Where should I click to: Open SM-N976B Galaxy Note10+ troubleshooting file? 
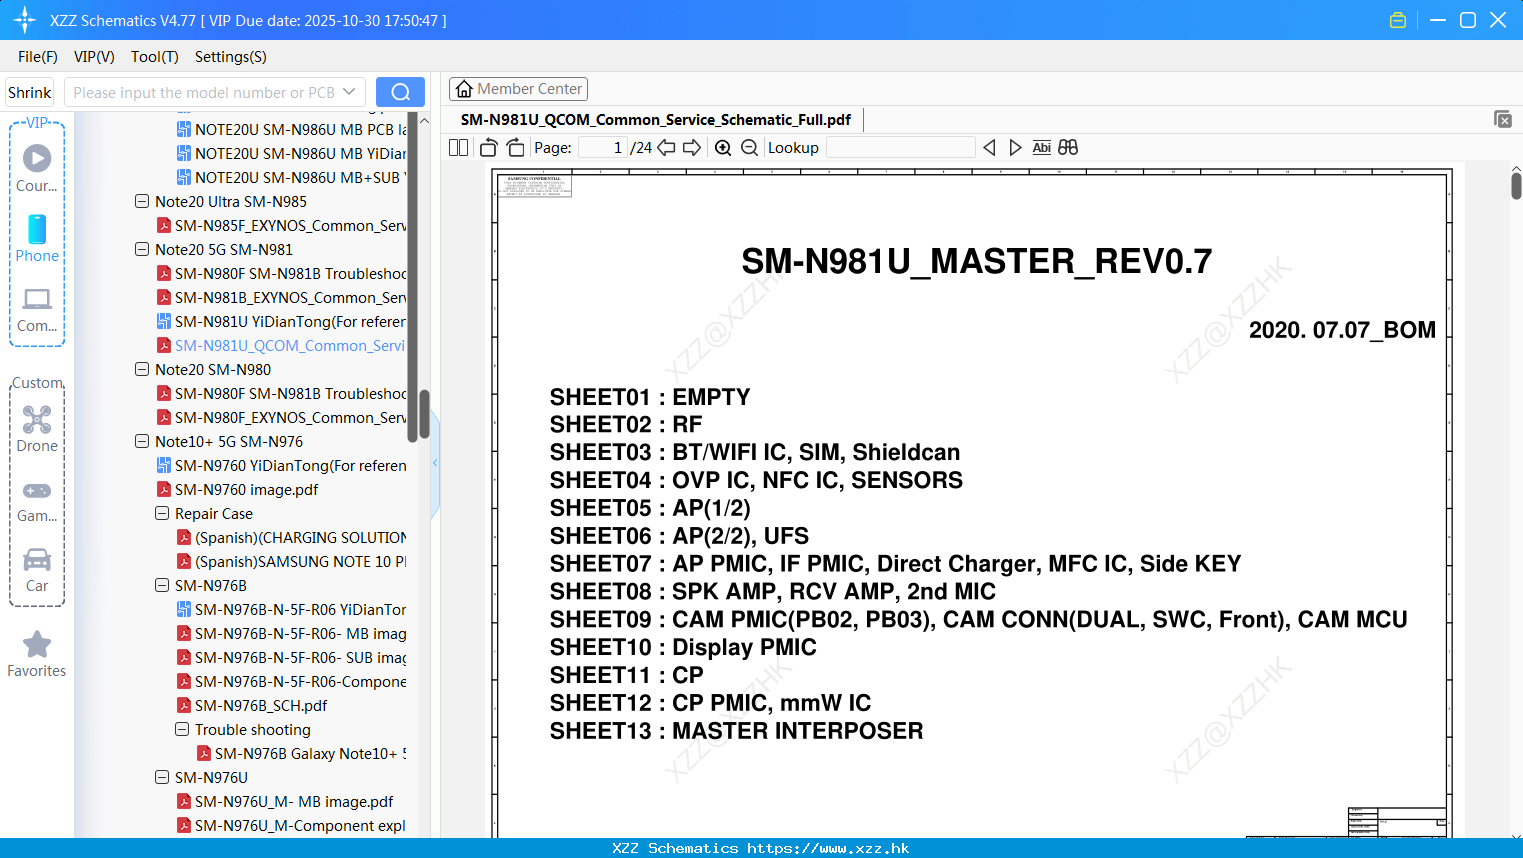pyautogui.click(x=301, y=753)
